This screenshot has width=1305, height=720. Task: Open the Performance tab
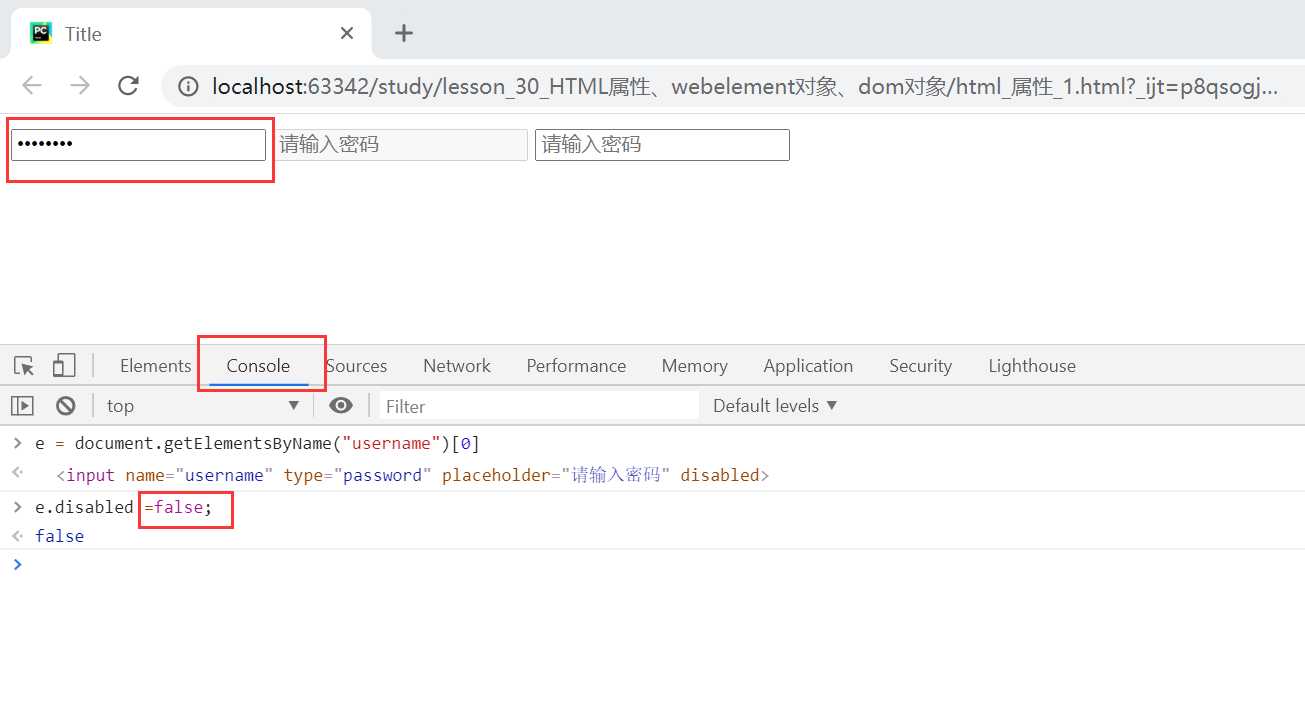[x=576, y=366]
